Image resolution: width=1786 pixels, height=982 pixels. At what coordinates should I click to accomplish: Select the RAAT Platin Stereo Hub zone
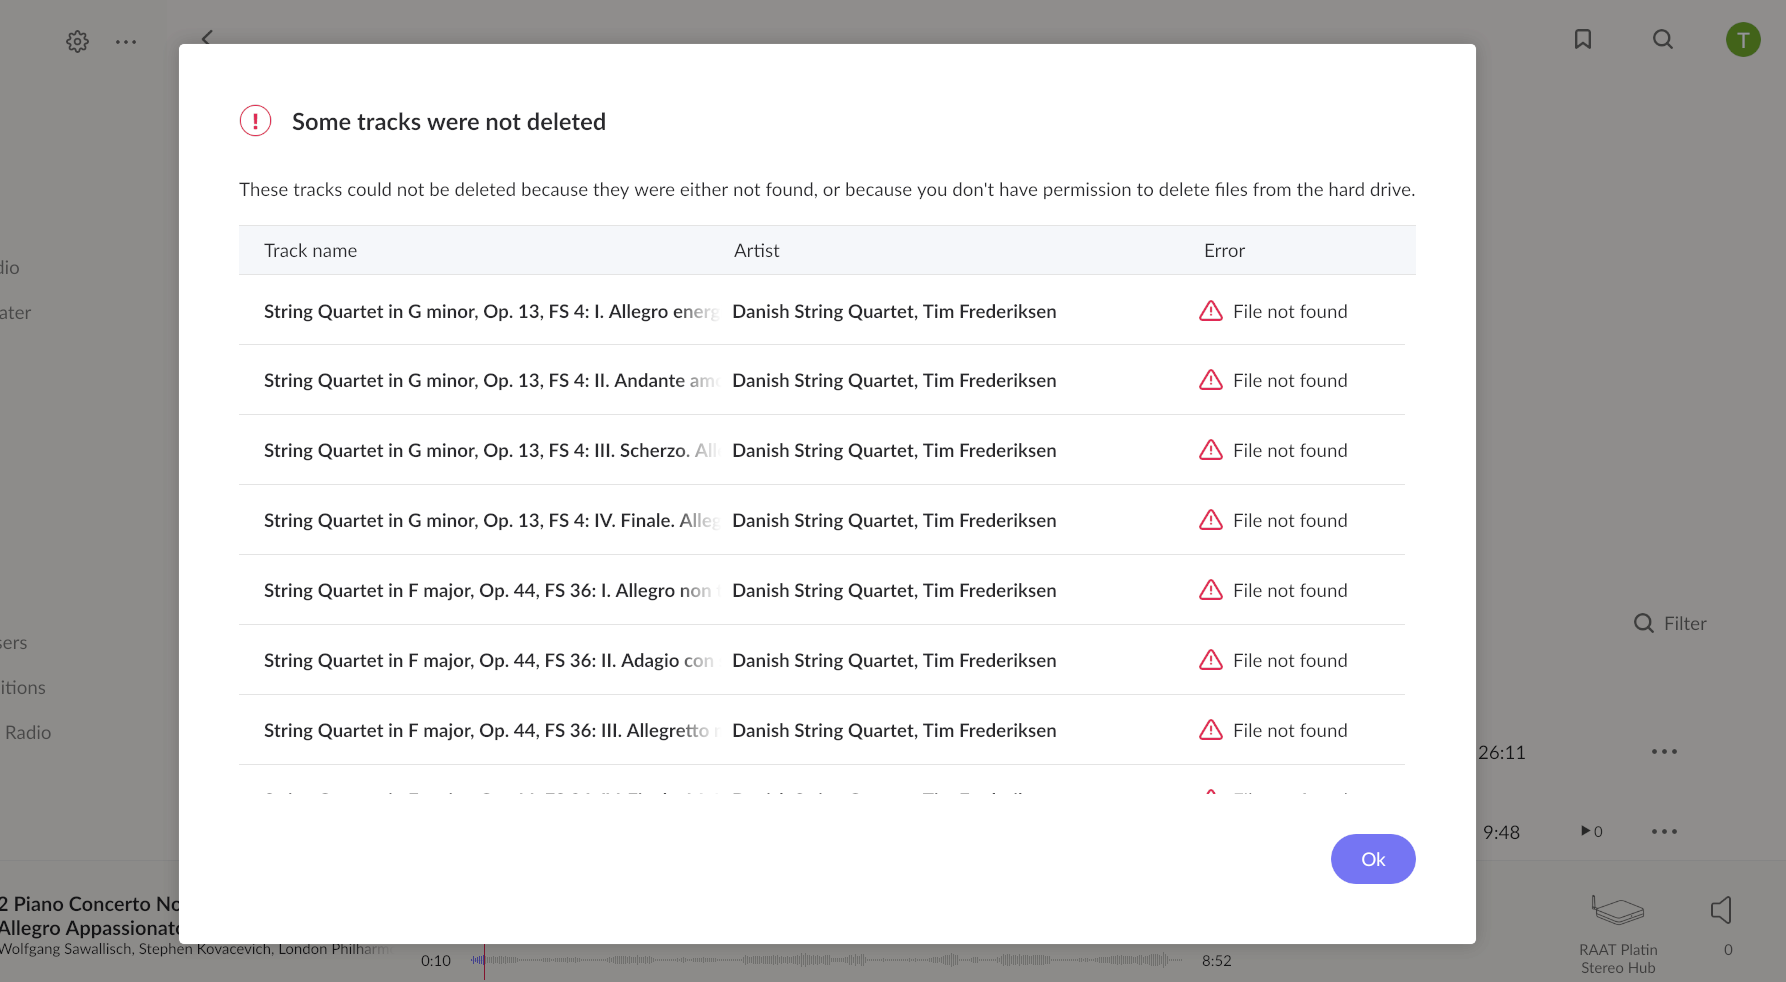(1618, 931)
